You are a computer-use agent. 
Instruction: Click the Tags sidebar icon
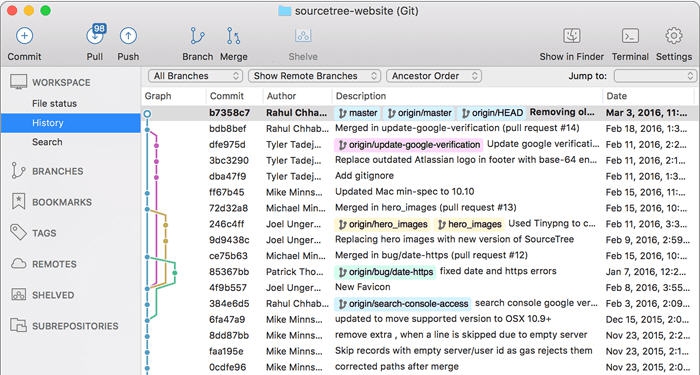(18, 233)
